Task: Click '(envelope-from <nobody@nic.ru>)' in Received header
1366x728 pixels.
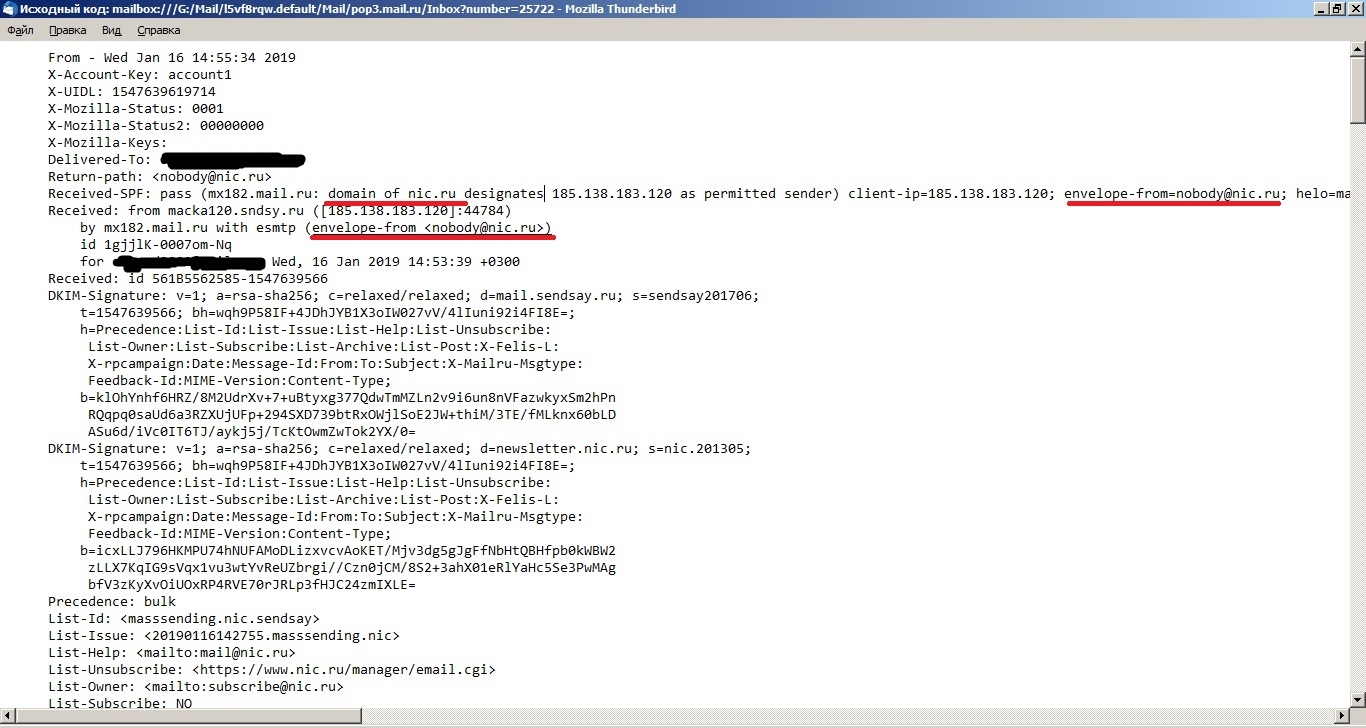Action: point(428,227)
